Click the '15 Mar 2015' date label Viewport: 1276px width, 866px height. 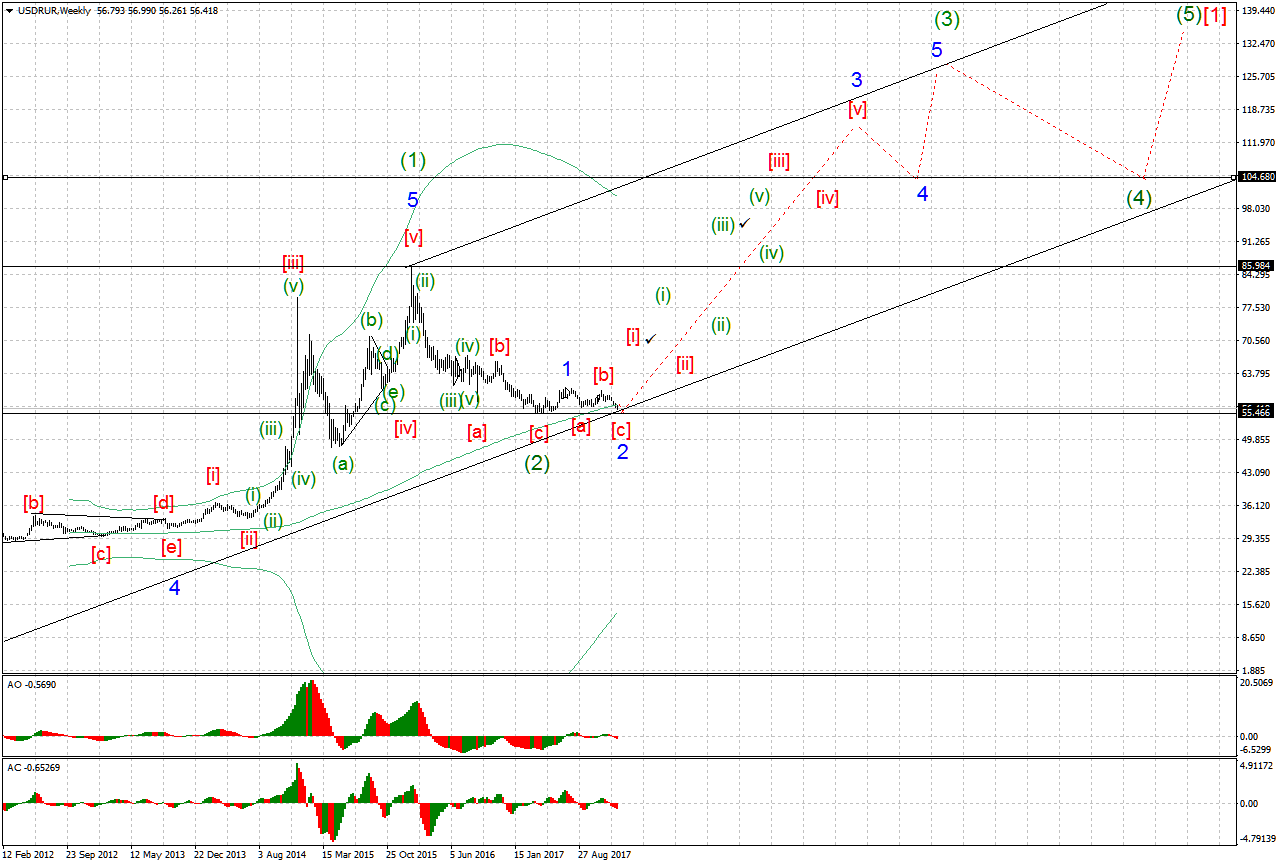point(348,855)
